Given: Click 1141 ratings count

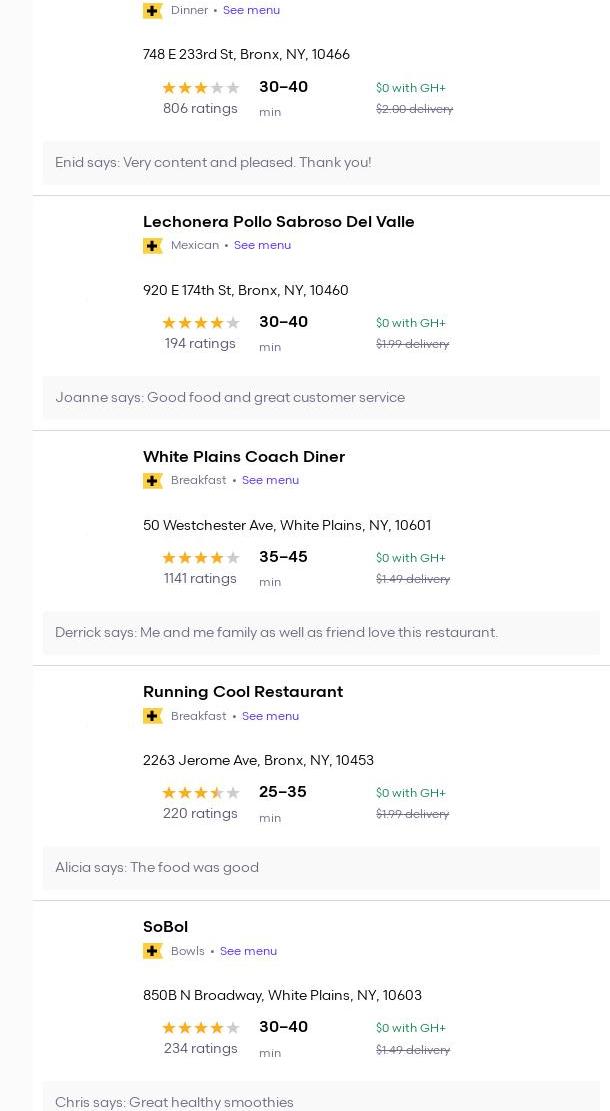Looking at the screenshot, I should (200, 579).
